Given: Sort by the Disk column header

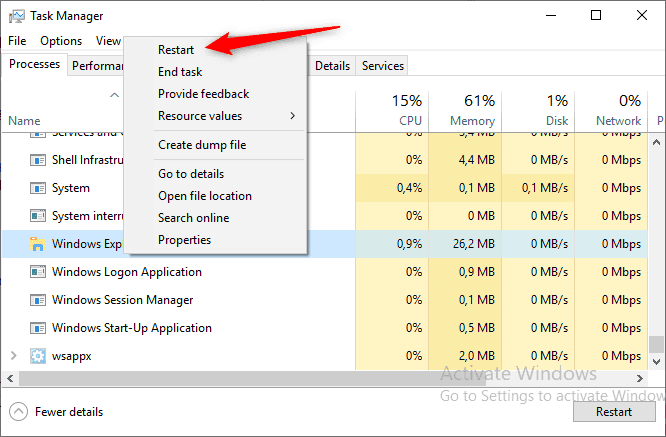Looking at the screenshot, I should coord(538,110).
